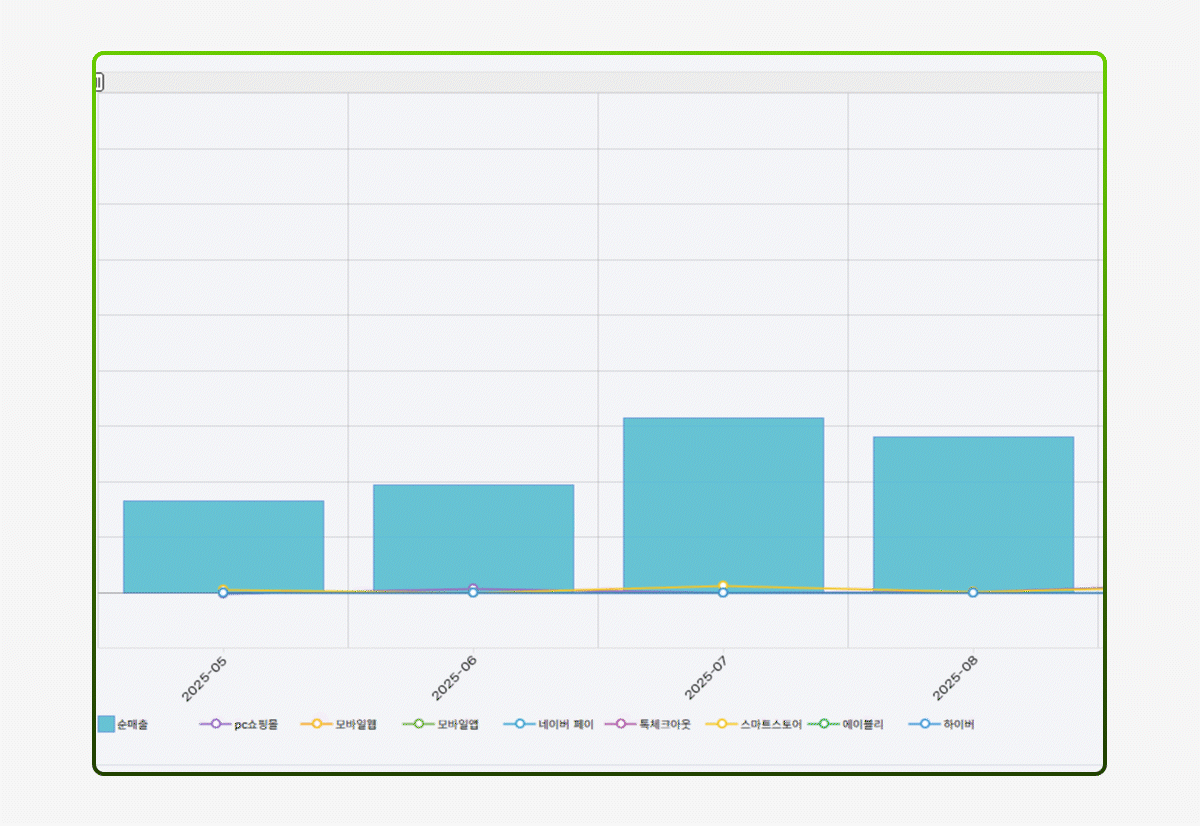Select the 2025-06 net sales bar

tap(473, 537)
